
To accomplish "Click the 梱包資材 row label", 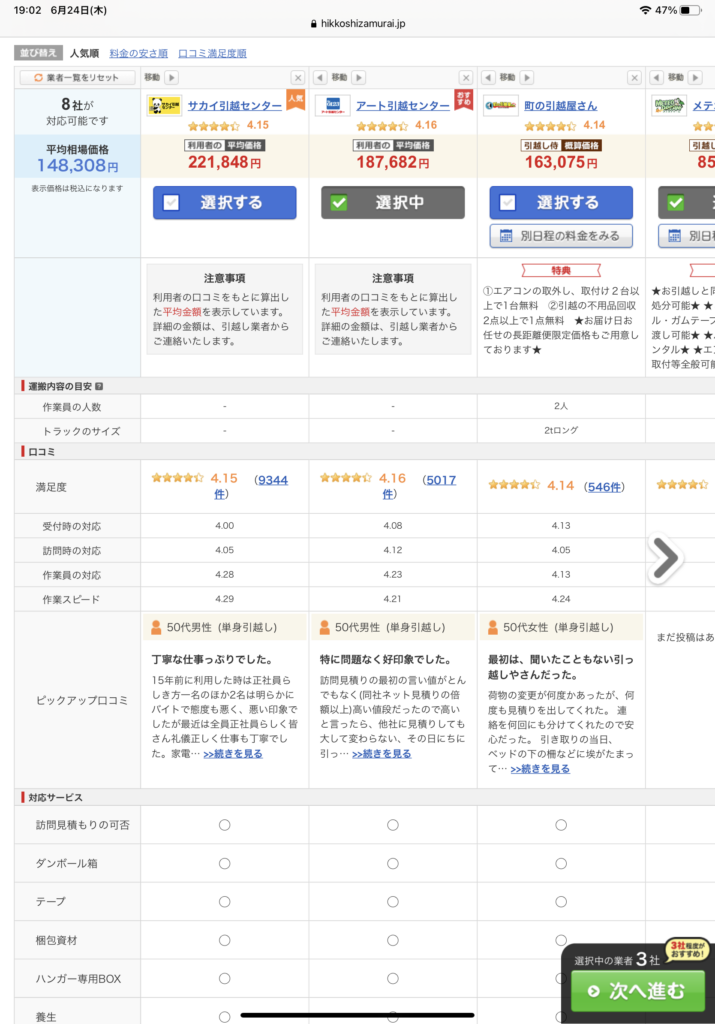I will 56,940.
